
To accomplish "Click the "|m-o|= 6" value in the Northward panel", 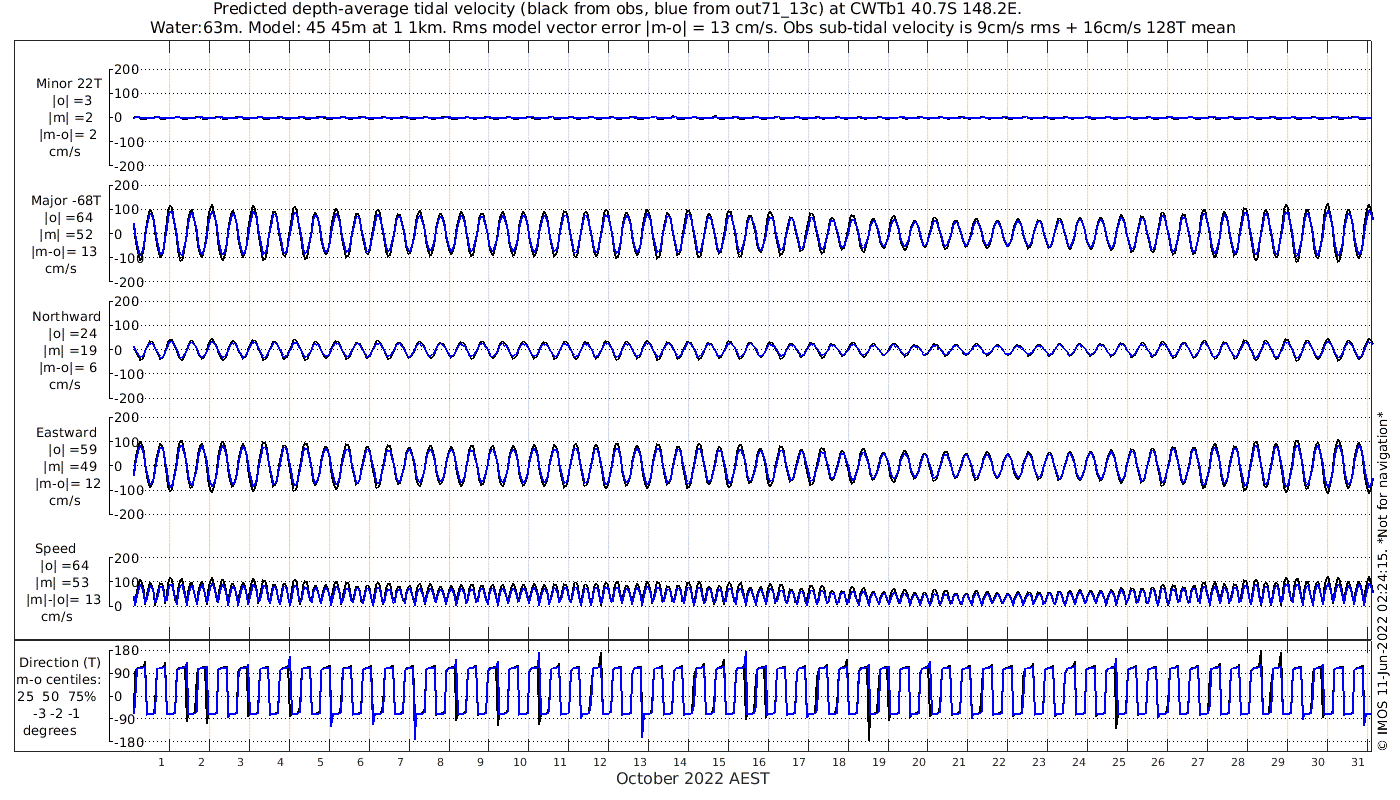I will pyautogui.click(x=68, y=367).
